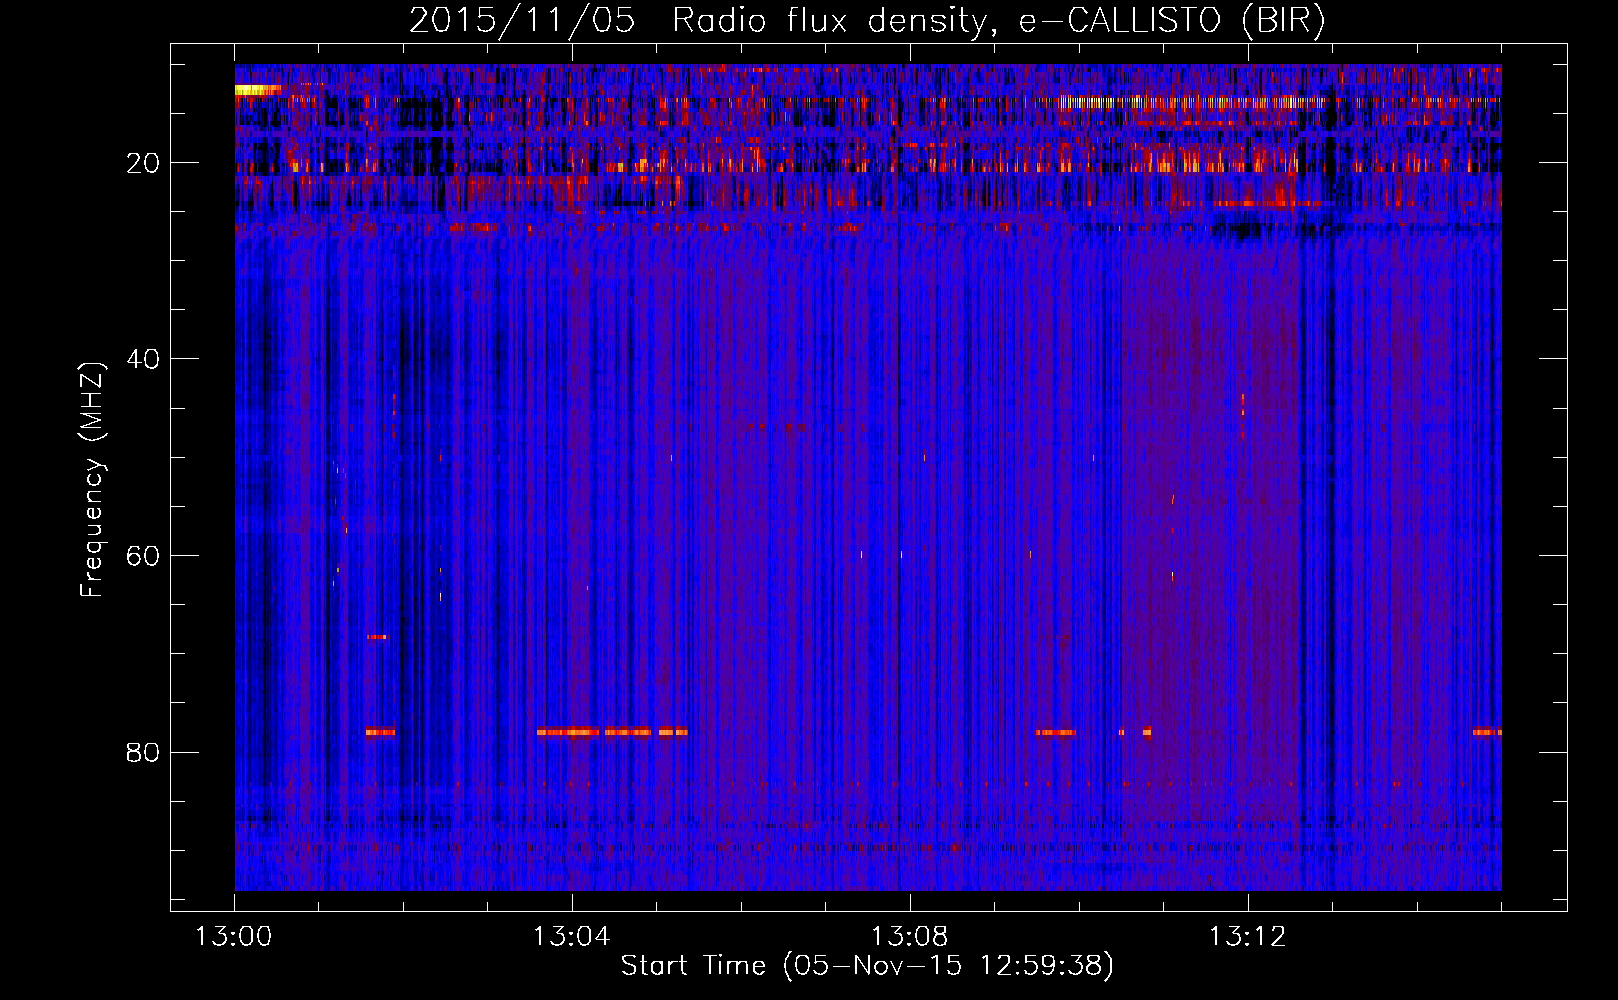Click the short red emission segment near 68 MHz
This screenshot has width=1618, height=1000.
pyautogui.click(x=377, y=637)
